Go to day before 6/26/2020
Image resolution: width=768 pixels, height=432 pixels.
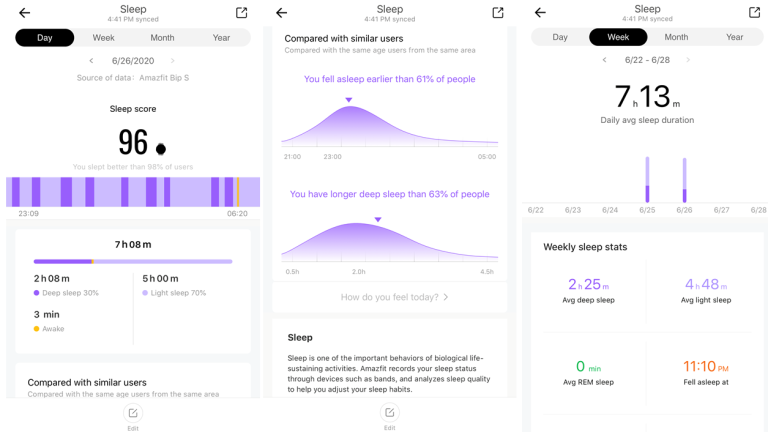(x=91, y=61)
